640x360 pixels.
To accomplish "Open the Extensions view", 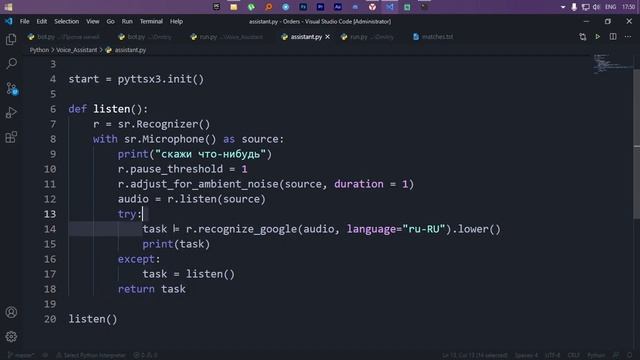I will pyautogui.click(x=11, y=137).
